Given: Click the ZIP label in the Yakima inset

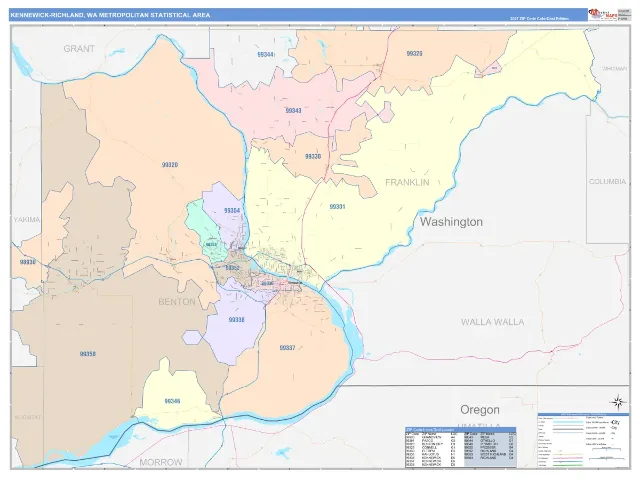Looking at the screenshot, I should pos(28,262).
